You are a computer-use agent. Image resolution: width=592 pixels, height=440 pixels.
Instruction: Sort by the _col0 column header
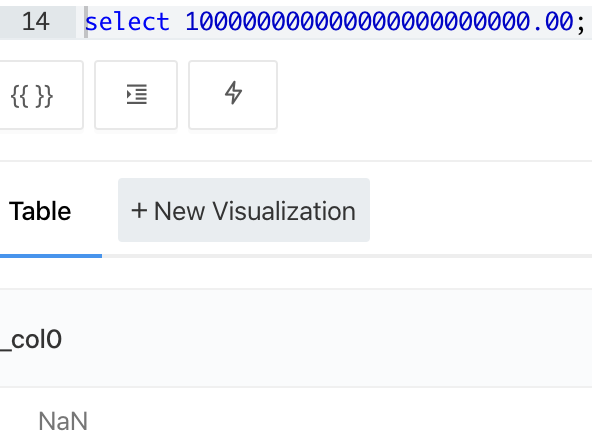point(31,339)
